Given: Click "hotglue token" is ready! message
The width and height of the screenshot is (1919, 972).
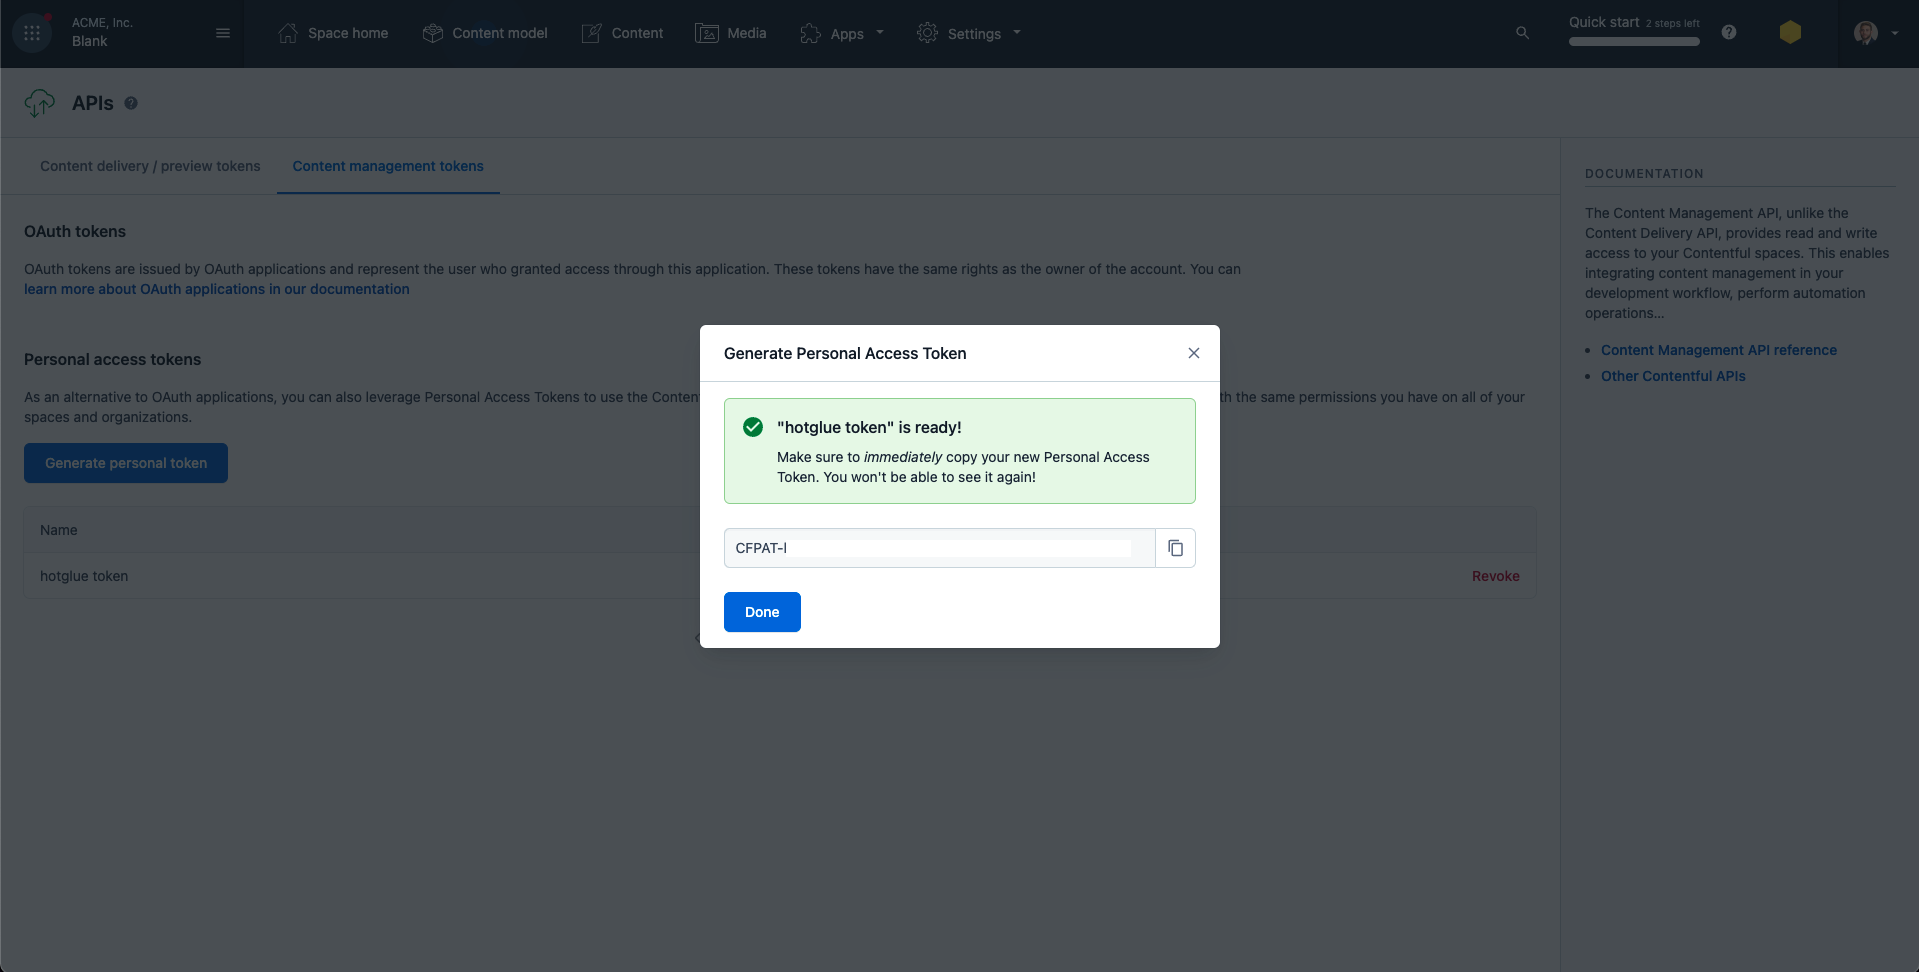Looking at the screenshot, I should click(869, 427).
